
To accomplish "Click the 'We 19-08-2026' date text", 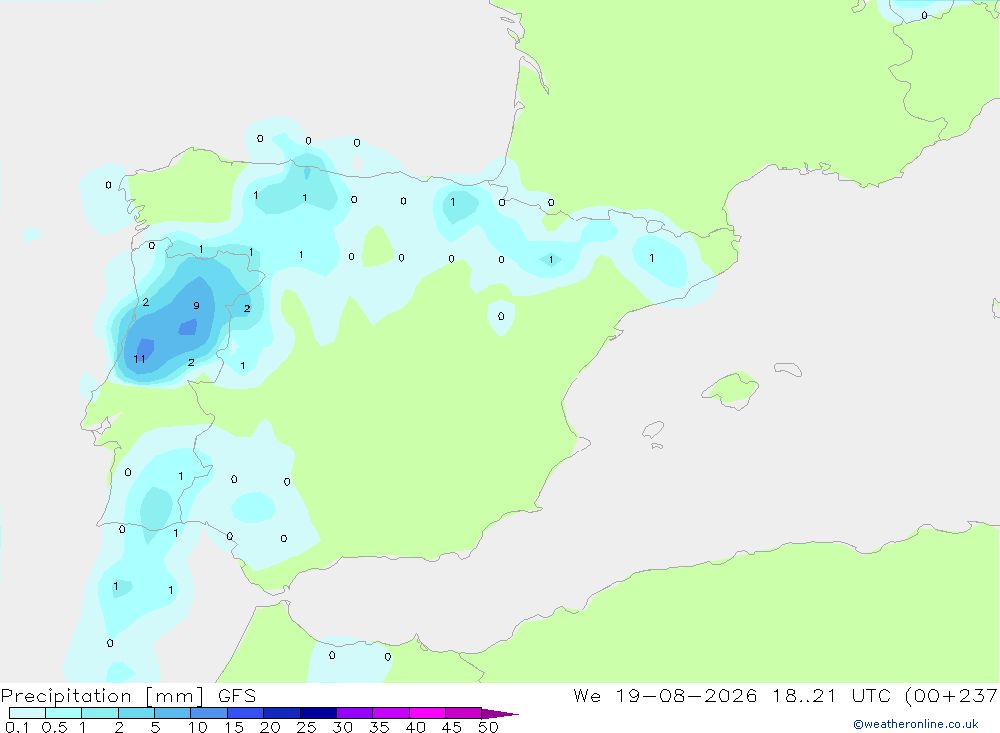I will click(x=665, y=696).
